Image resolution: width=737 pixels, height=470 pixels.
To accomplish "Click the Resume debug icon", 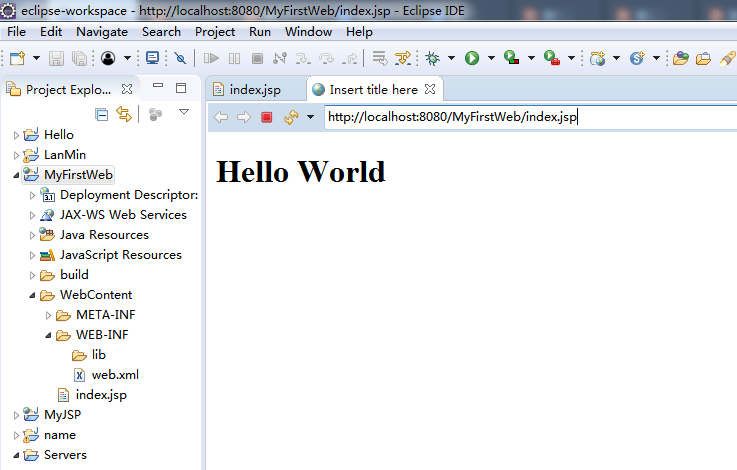I will point(211,58).
